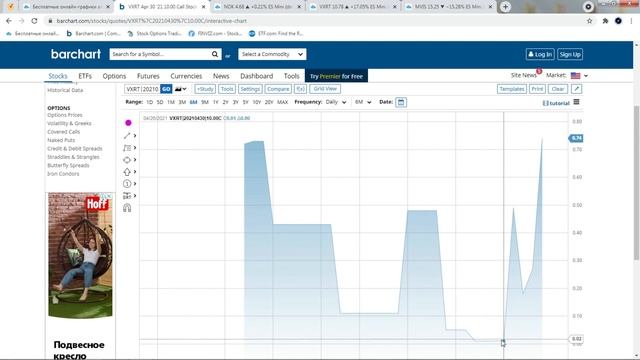Expand text tool options arrow
Viewport: 640px width, 360px height.
pyautogui.click(x=135, y=148)
